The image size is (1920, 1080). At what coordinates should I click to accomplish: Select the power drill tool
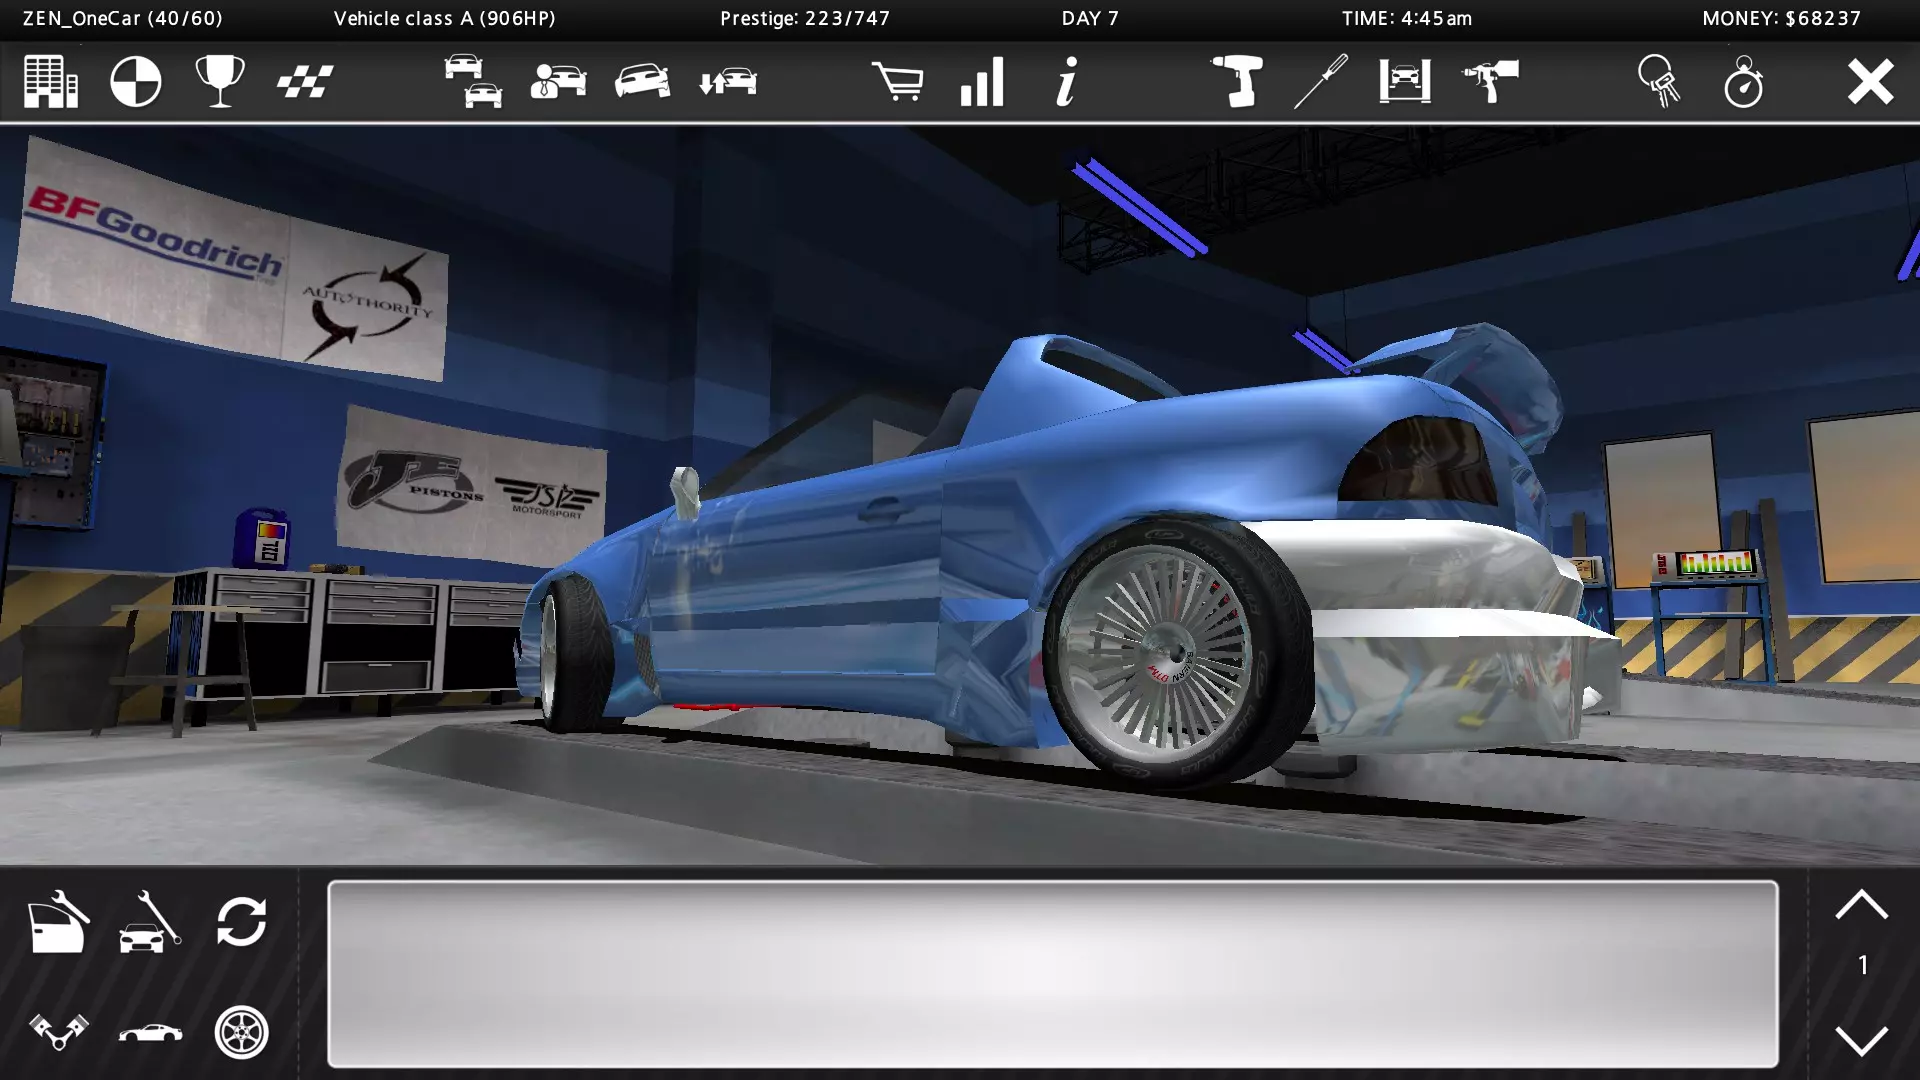(1236, 81)
